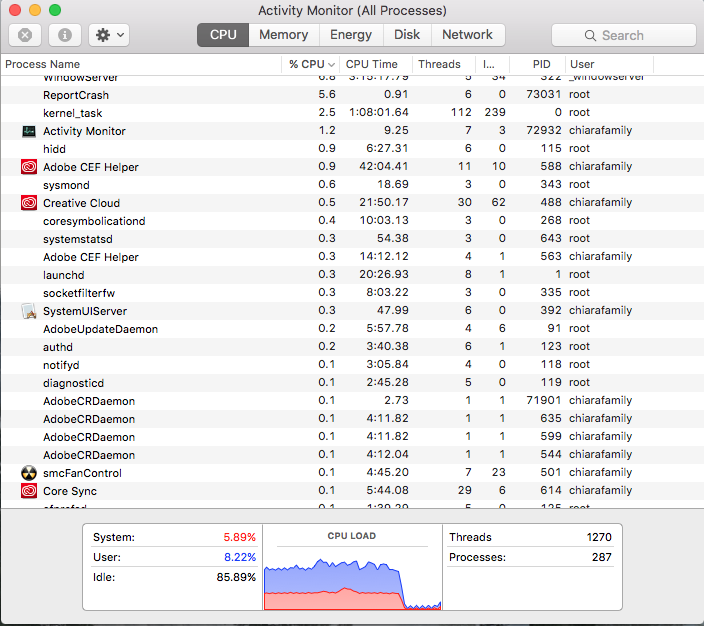Click the Threads count 1270
704x626 pixels.
[599, 537]
